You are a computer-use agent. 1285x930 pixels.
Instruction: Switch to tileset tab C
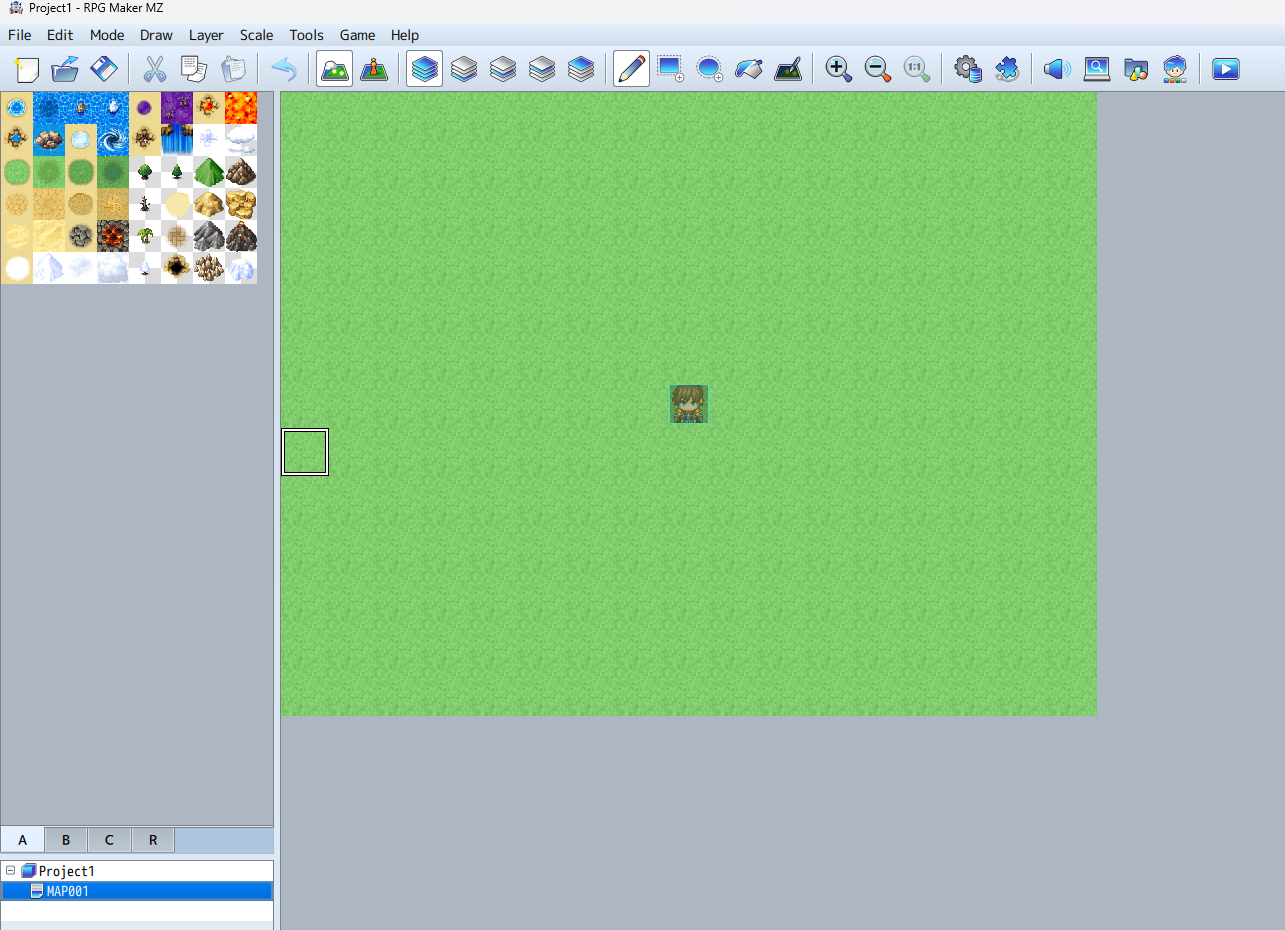(x=109, y=840)
